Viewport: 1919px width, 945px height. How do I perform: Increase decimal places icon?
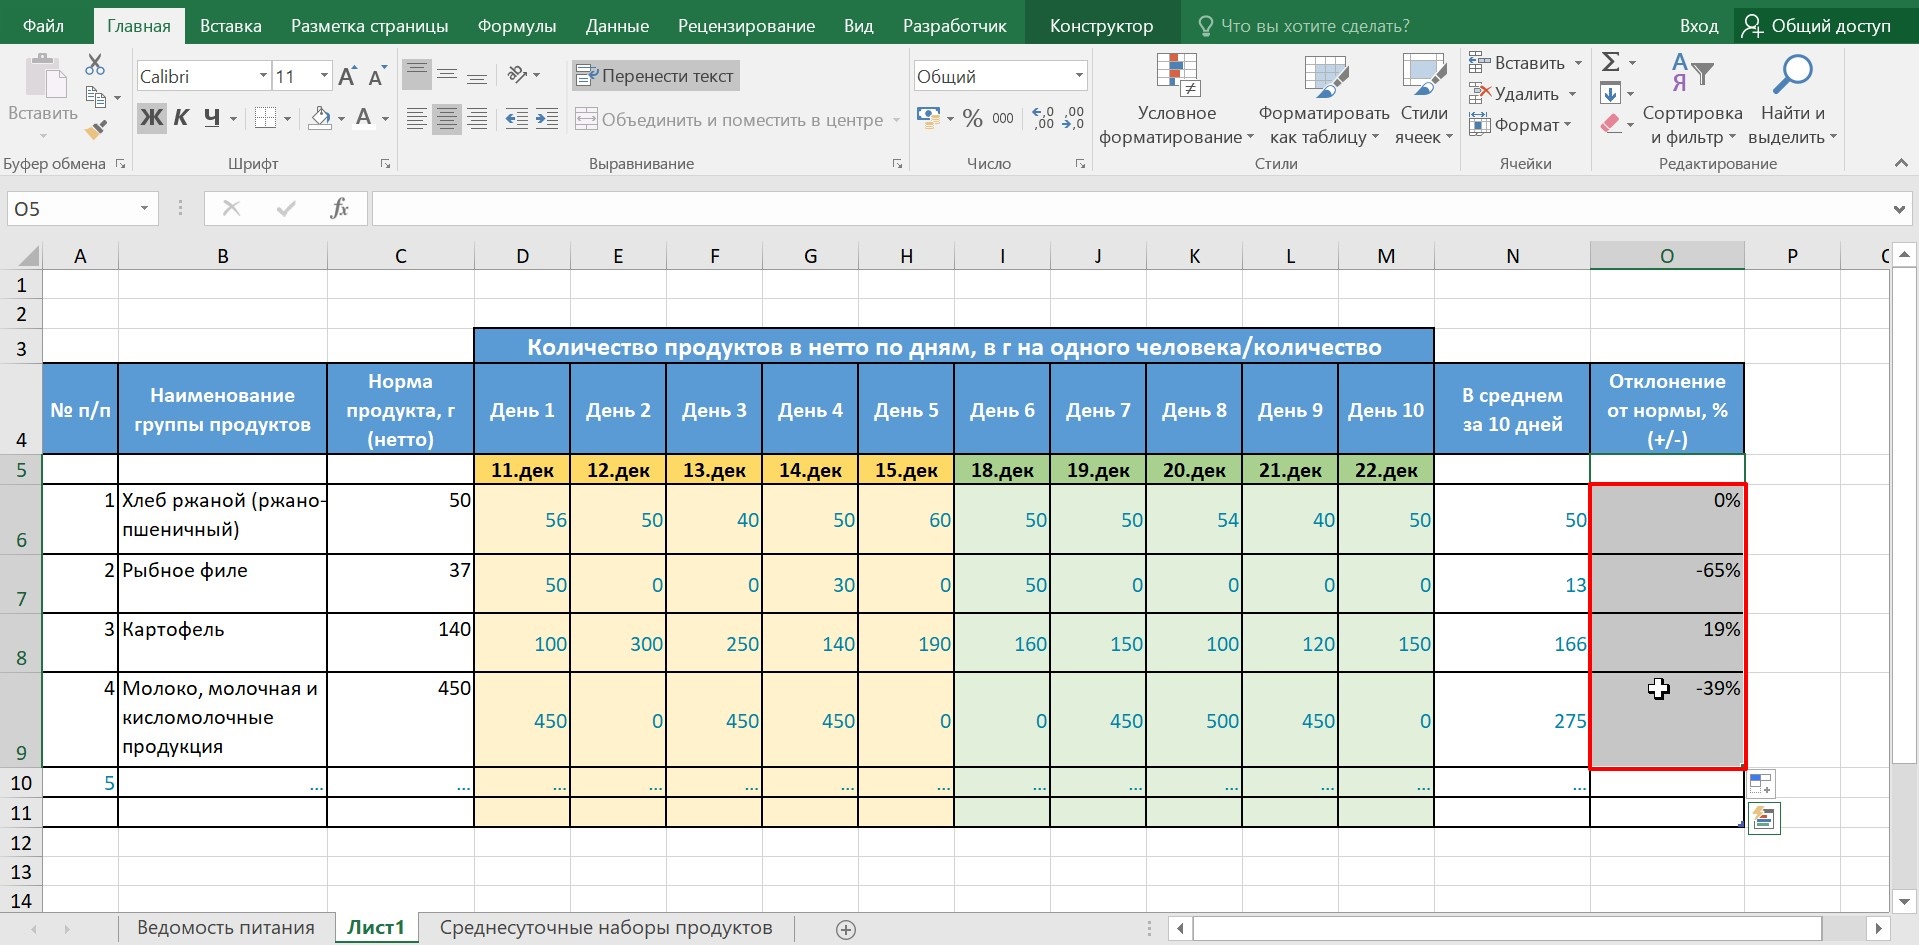[x=1042, y=119]
